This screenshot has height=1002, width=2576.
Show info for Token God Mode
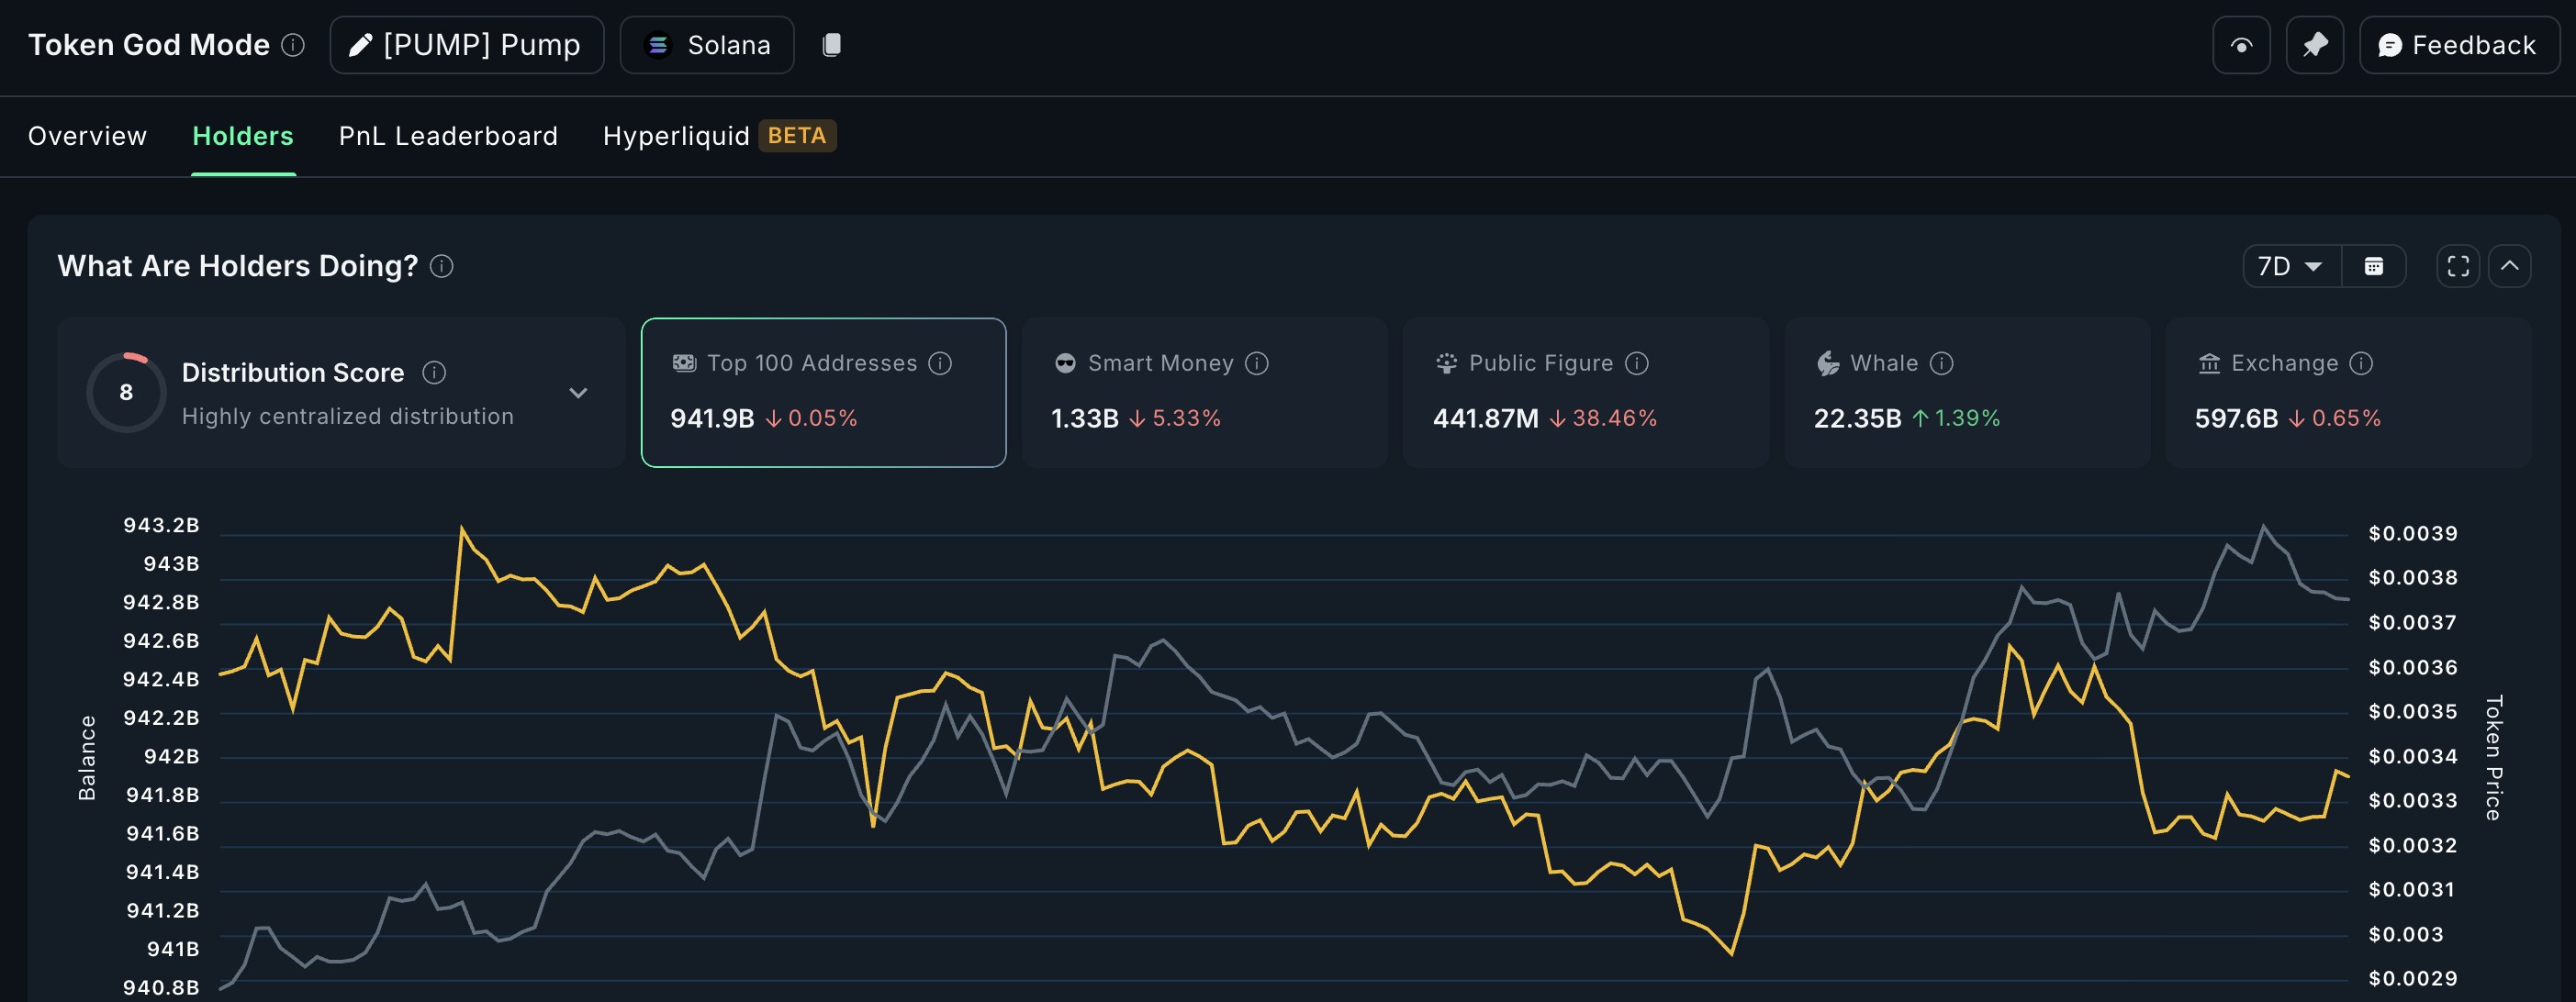[x=293, y=45]
